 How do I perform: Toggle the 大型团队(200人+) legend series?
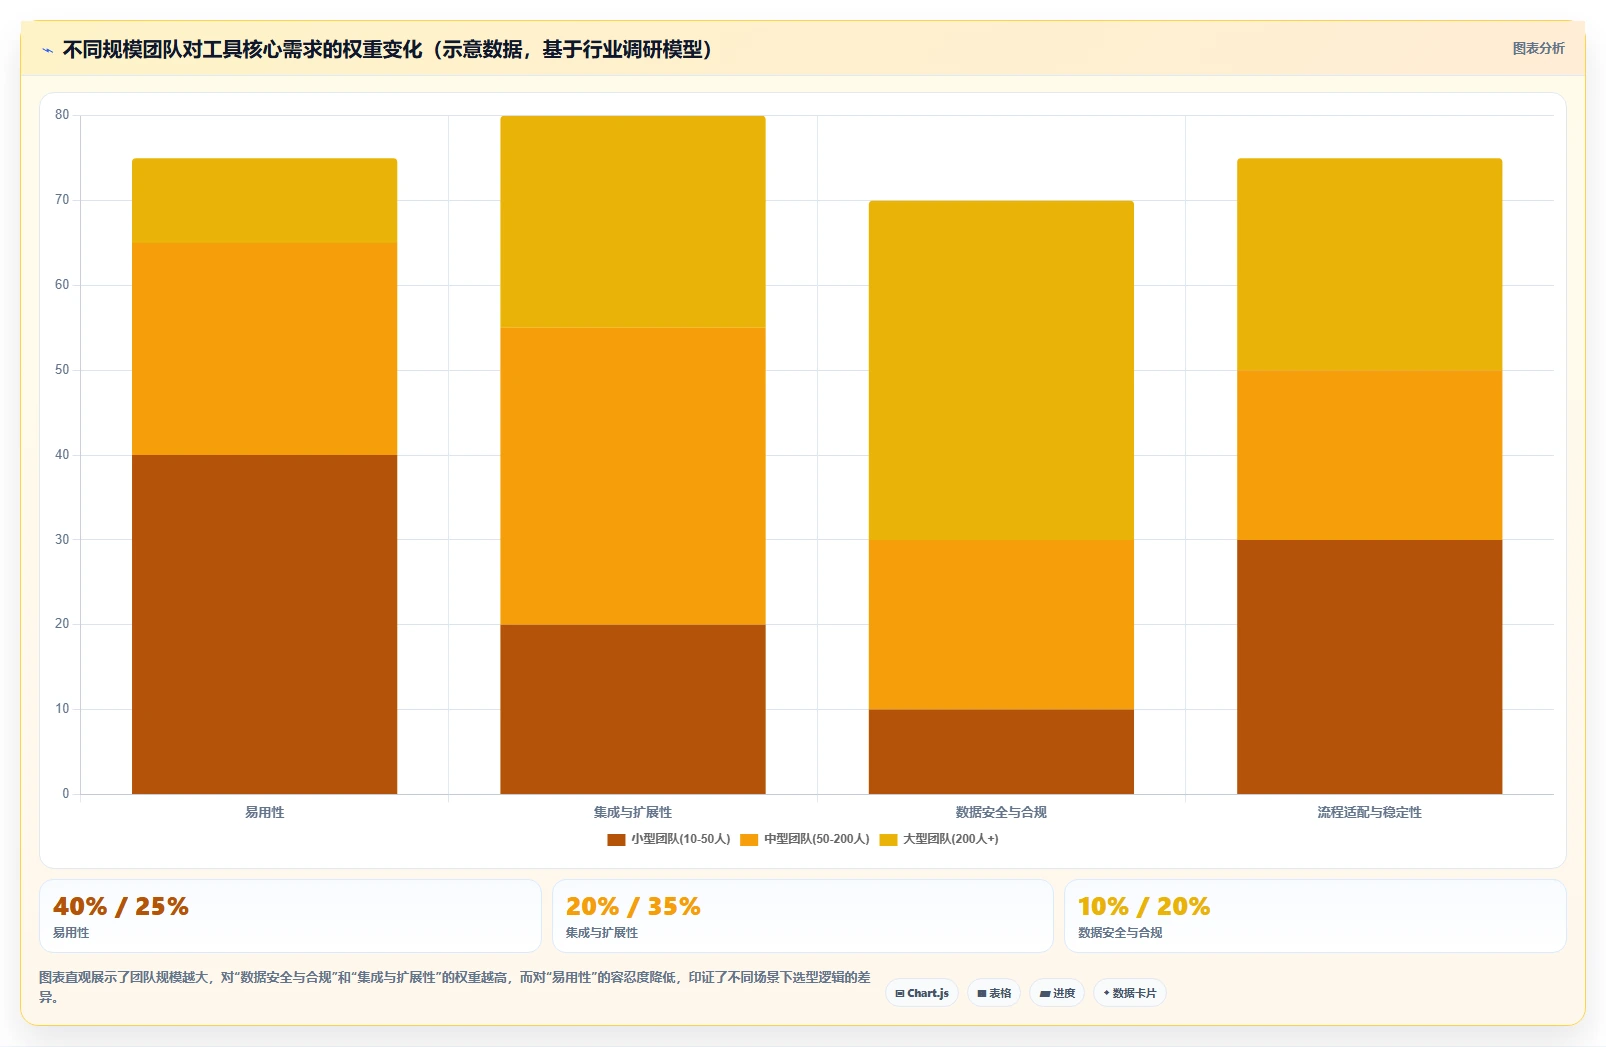[939, 839]
